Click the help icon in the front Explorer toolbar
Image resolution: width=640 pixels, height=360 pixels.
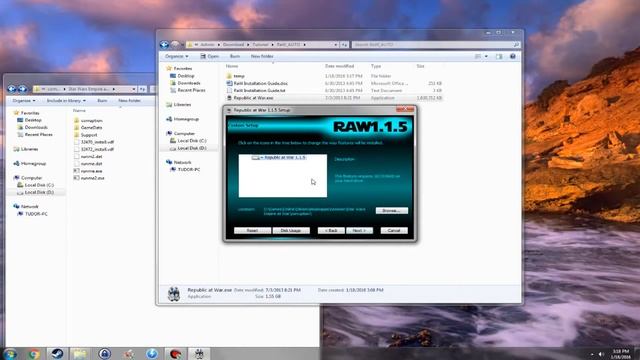(x=513, y=56)
